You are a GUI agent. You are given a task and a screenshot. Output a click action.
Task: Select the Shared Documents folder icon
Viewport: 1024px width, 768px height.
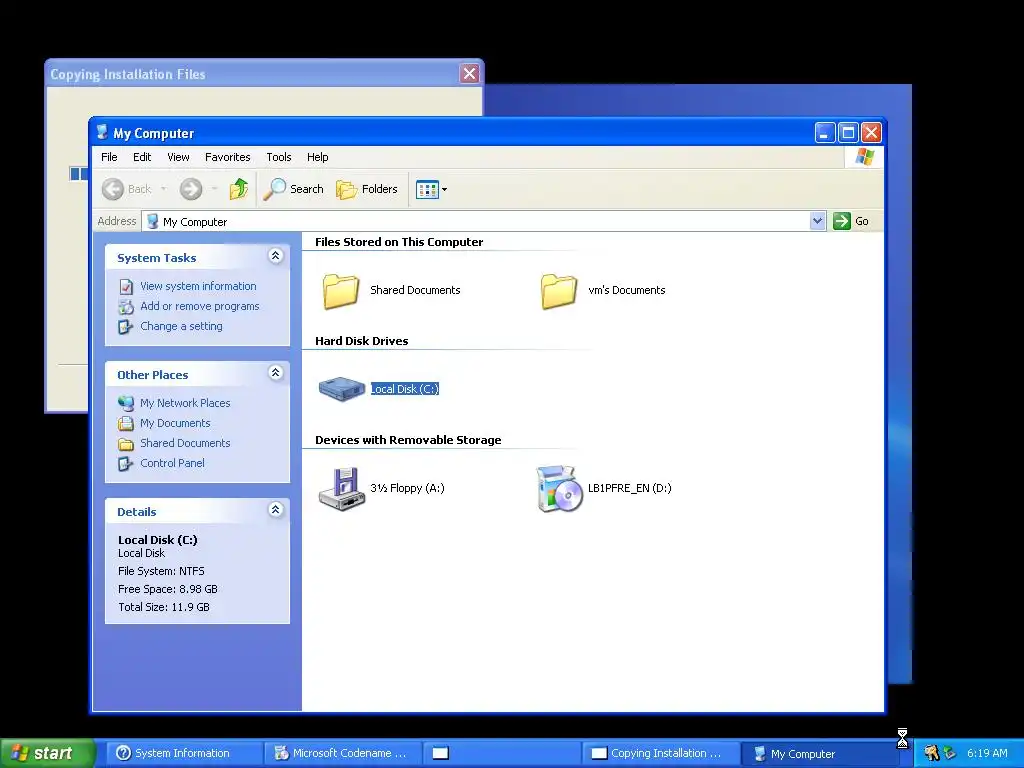tap(341, 291)
